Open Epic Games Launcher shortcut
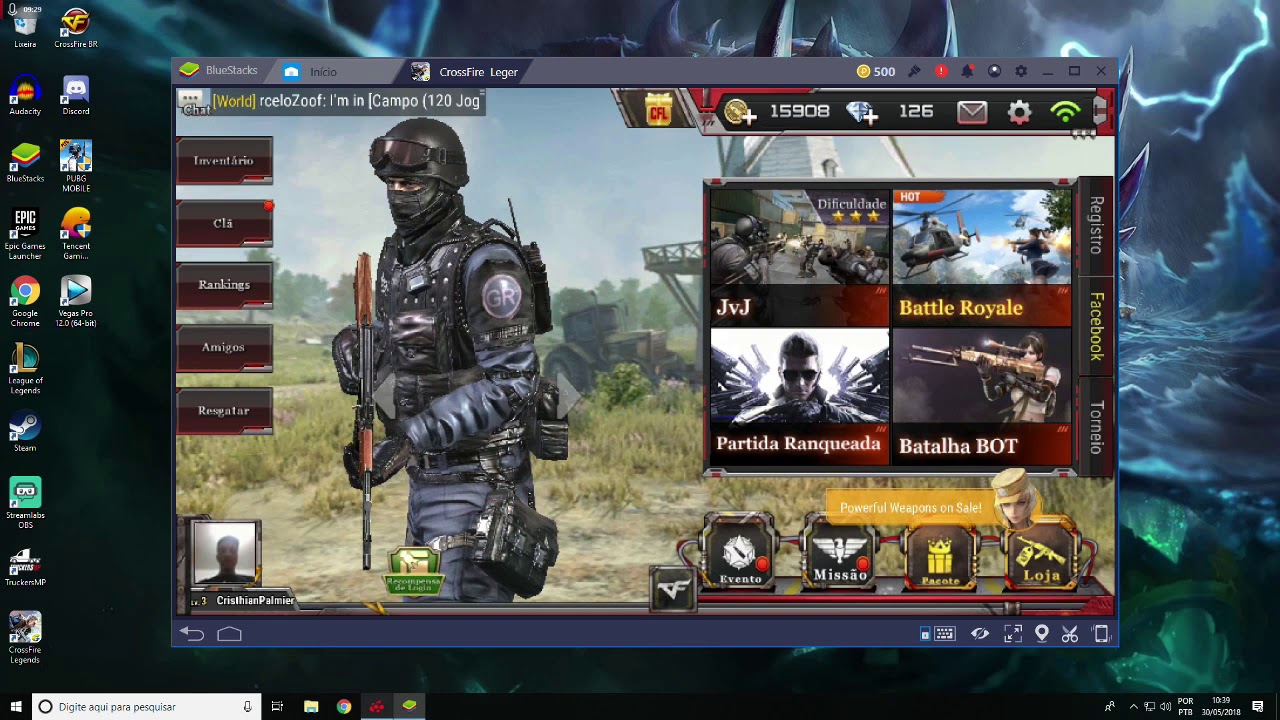Viewport: 1280px width, 720px height. [25, 234]
